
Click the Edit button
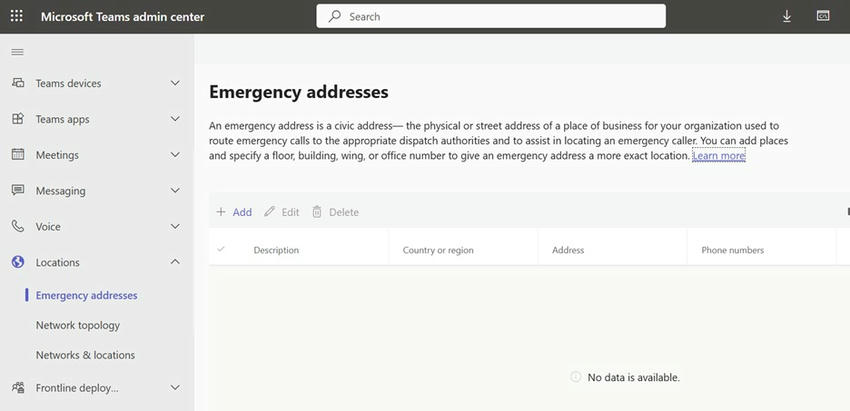pos(282,212)
